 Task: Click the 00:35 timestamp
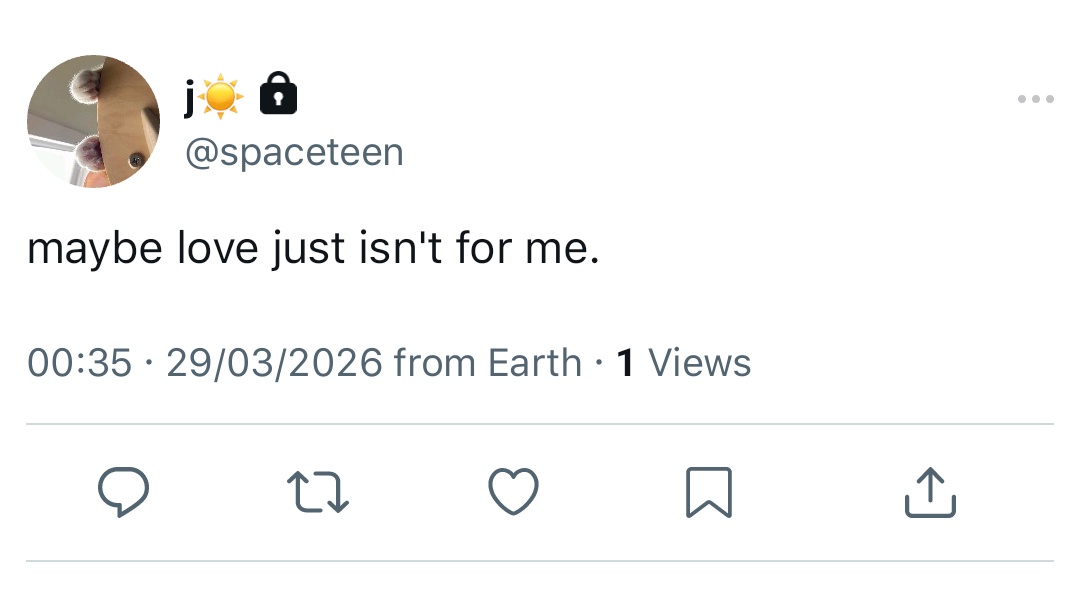pos(79,362)
